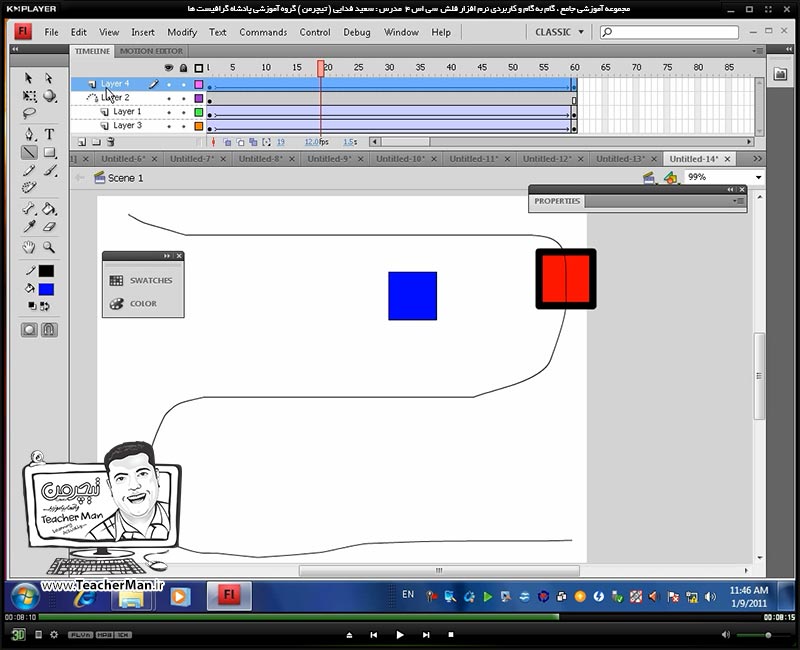Expand the Swatches Color panel arrows

(167, 256)
